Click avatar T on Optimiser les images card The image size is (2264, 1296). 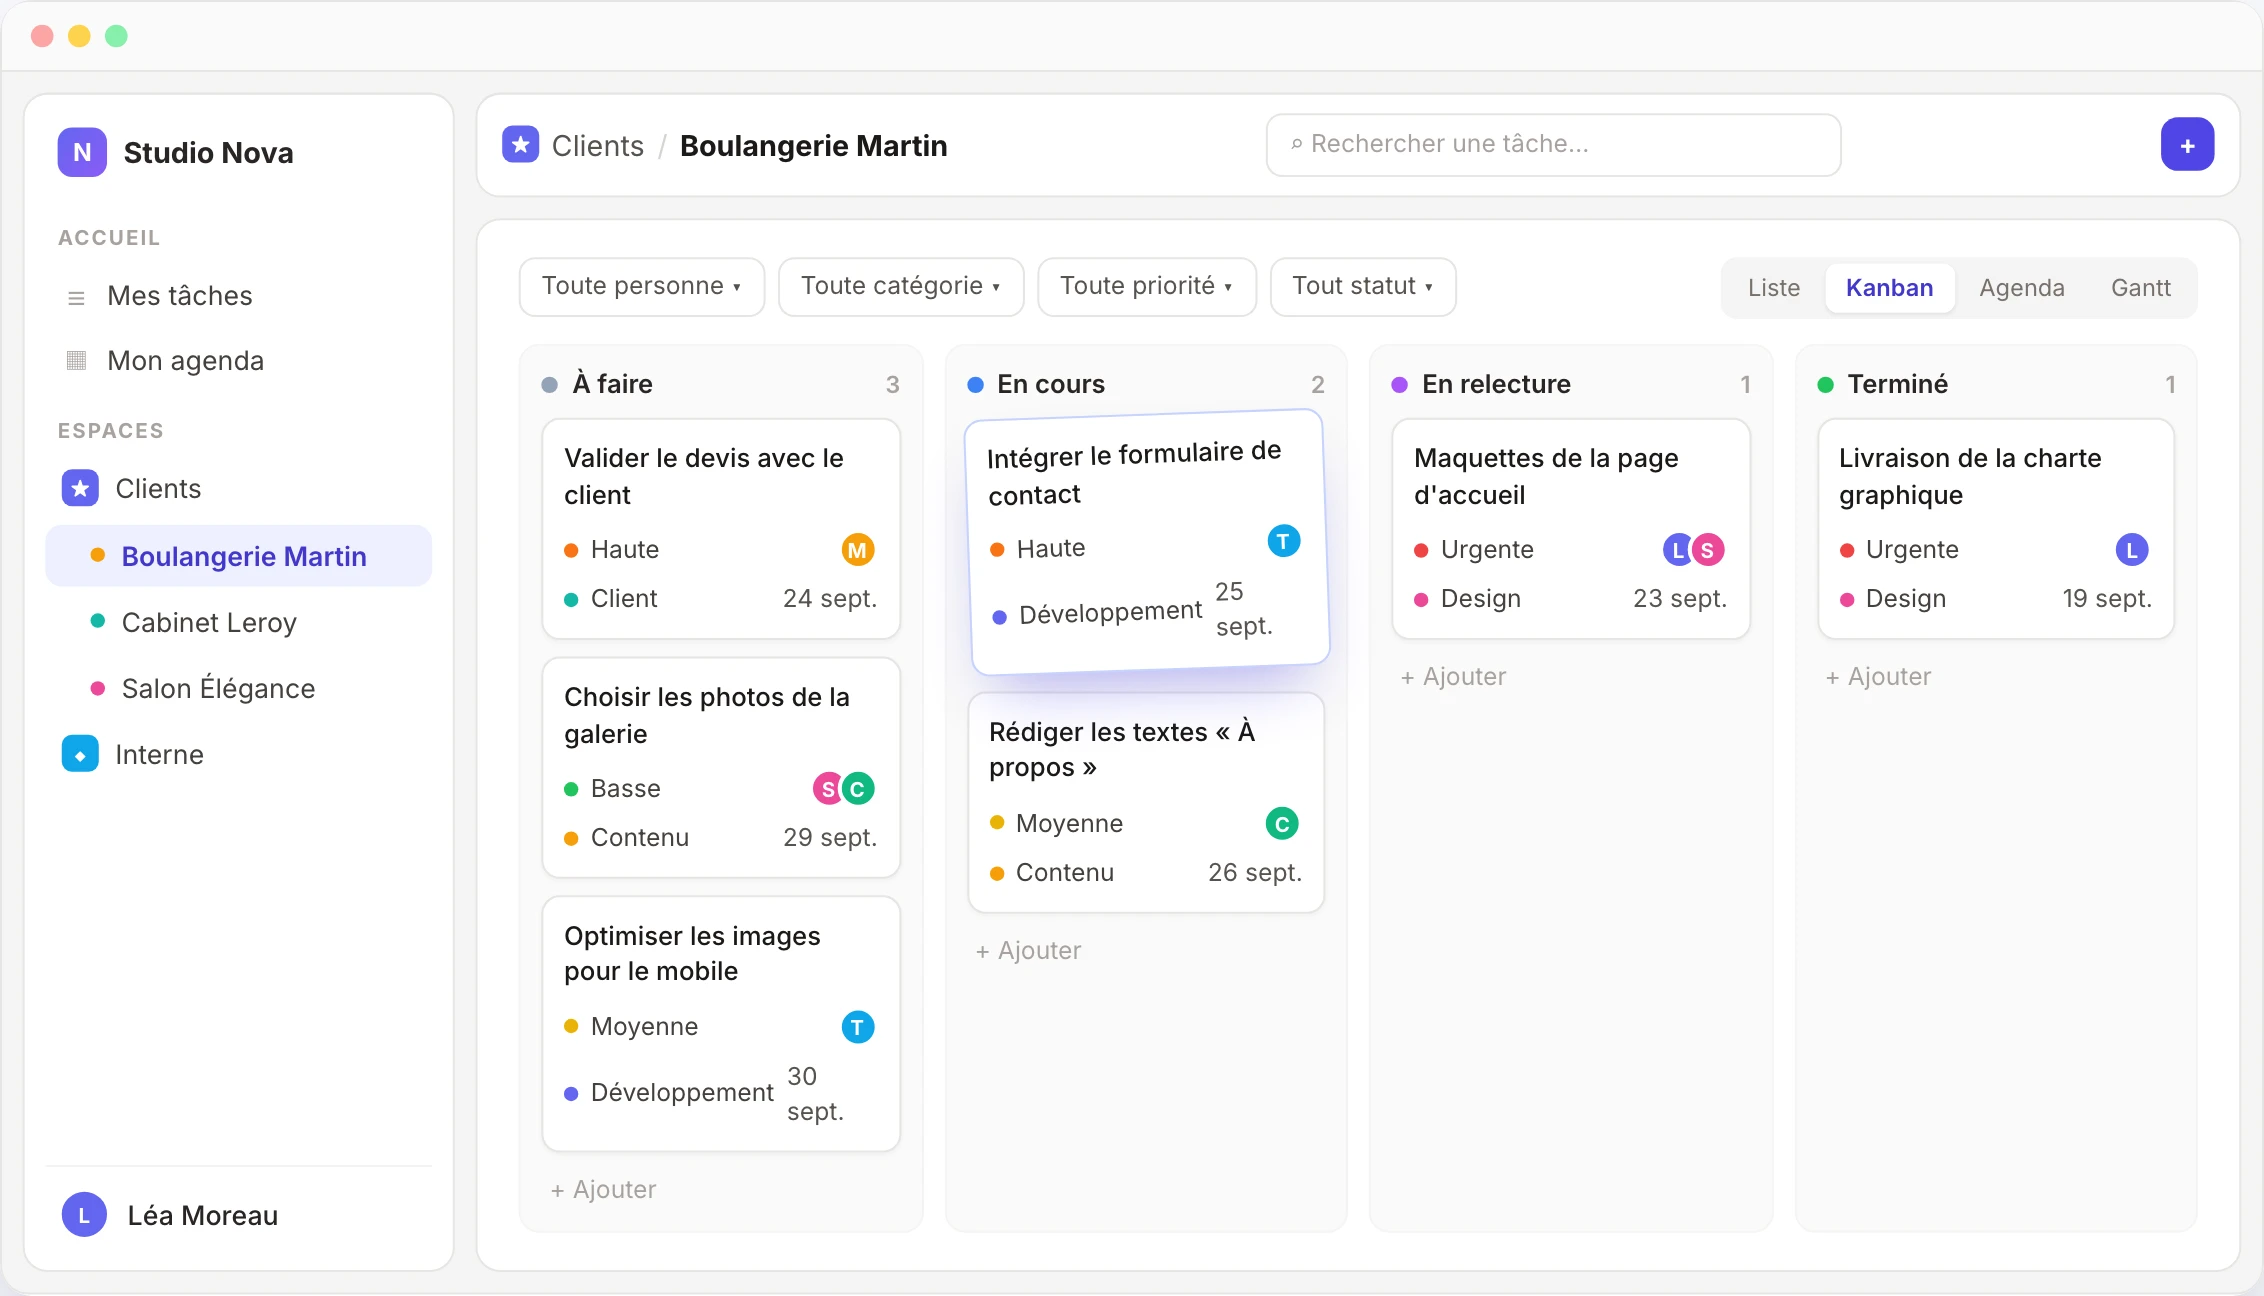(857, 1027)
